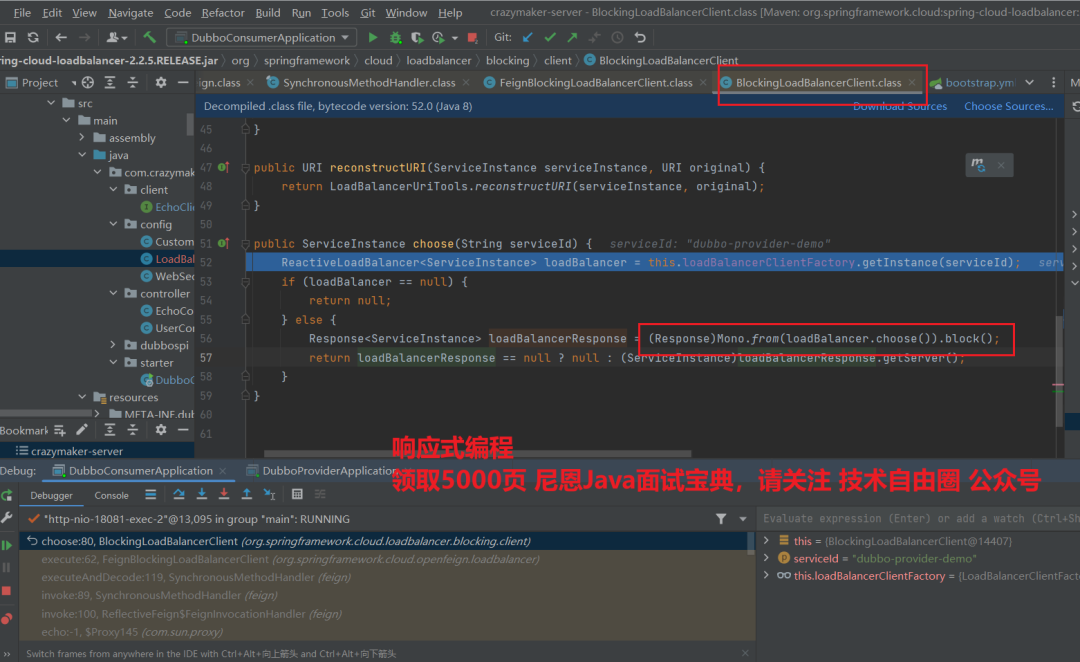This screenshot has height=662, width=1080.
Task: Click the Step Over debugger icon
Action: [179, 494]
